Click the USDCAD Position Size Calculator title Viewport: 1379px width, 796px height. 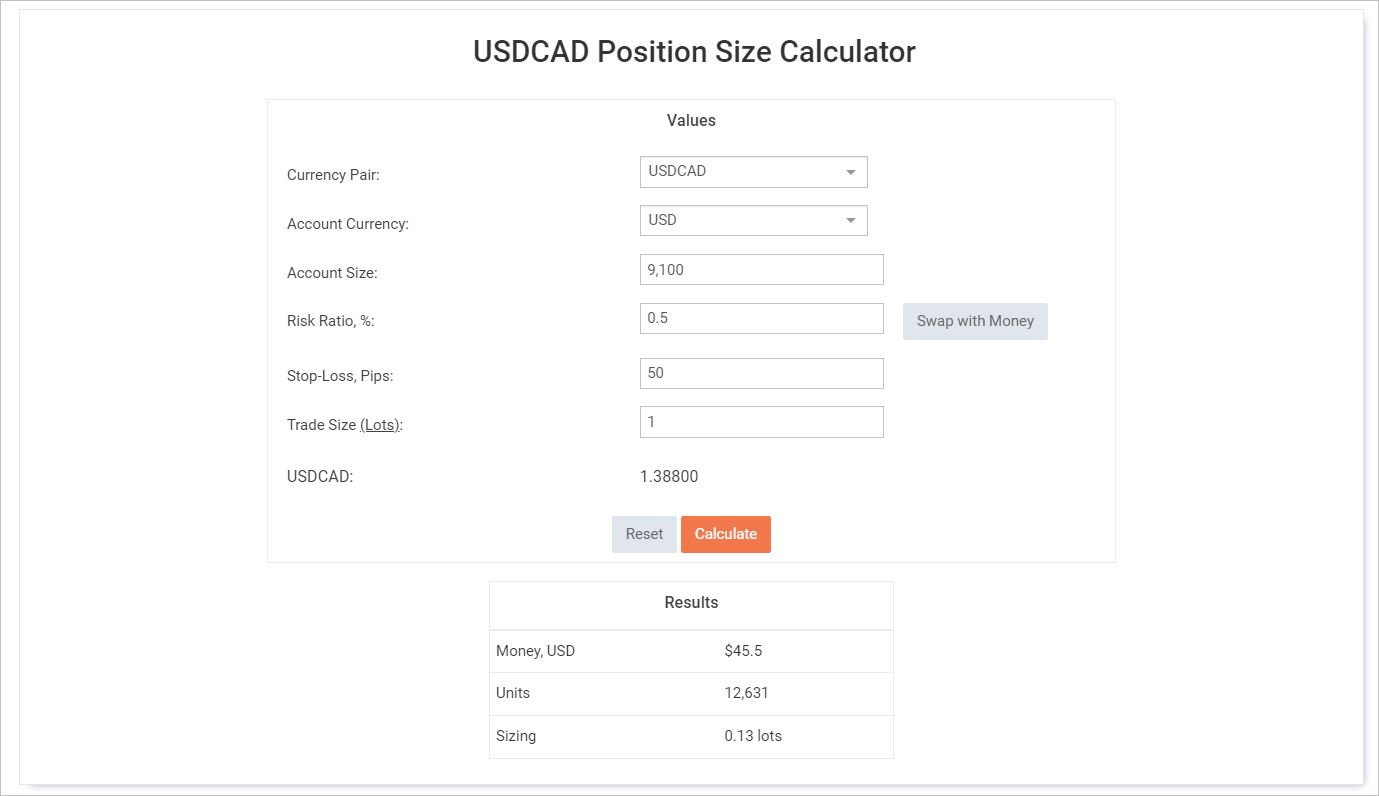(x=693, y=52)
